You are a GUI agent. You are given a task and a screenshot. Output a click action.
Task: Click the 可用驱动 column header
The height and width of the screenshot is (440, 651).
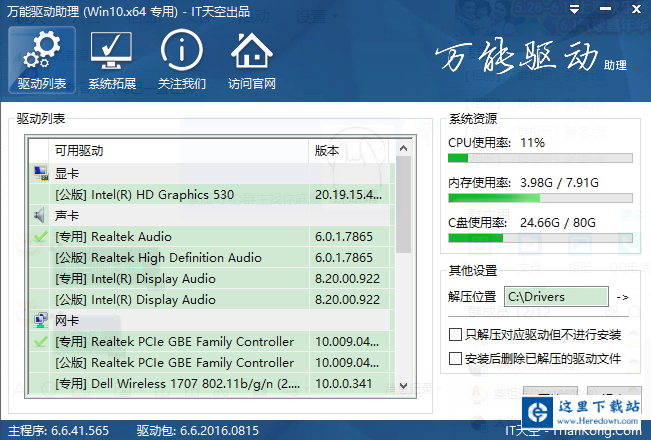179,151
